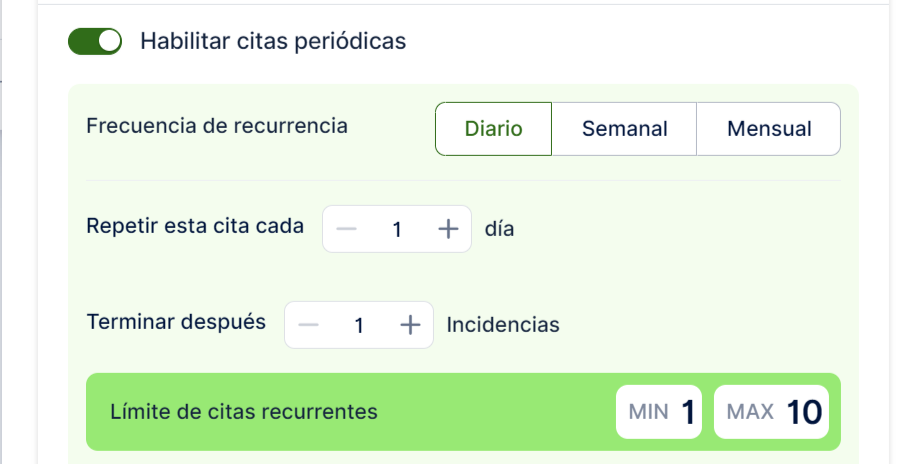Disable the Habilitar citas periódicas toggle
Screen dimensions: 911x464
(95, 41)
